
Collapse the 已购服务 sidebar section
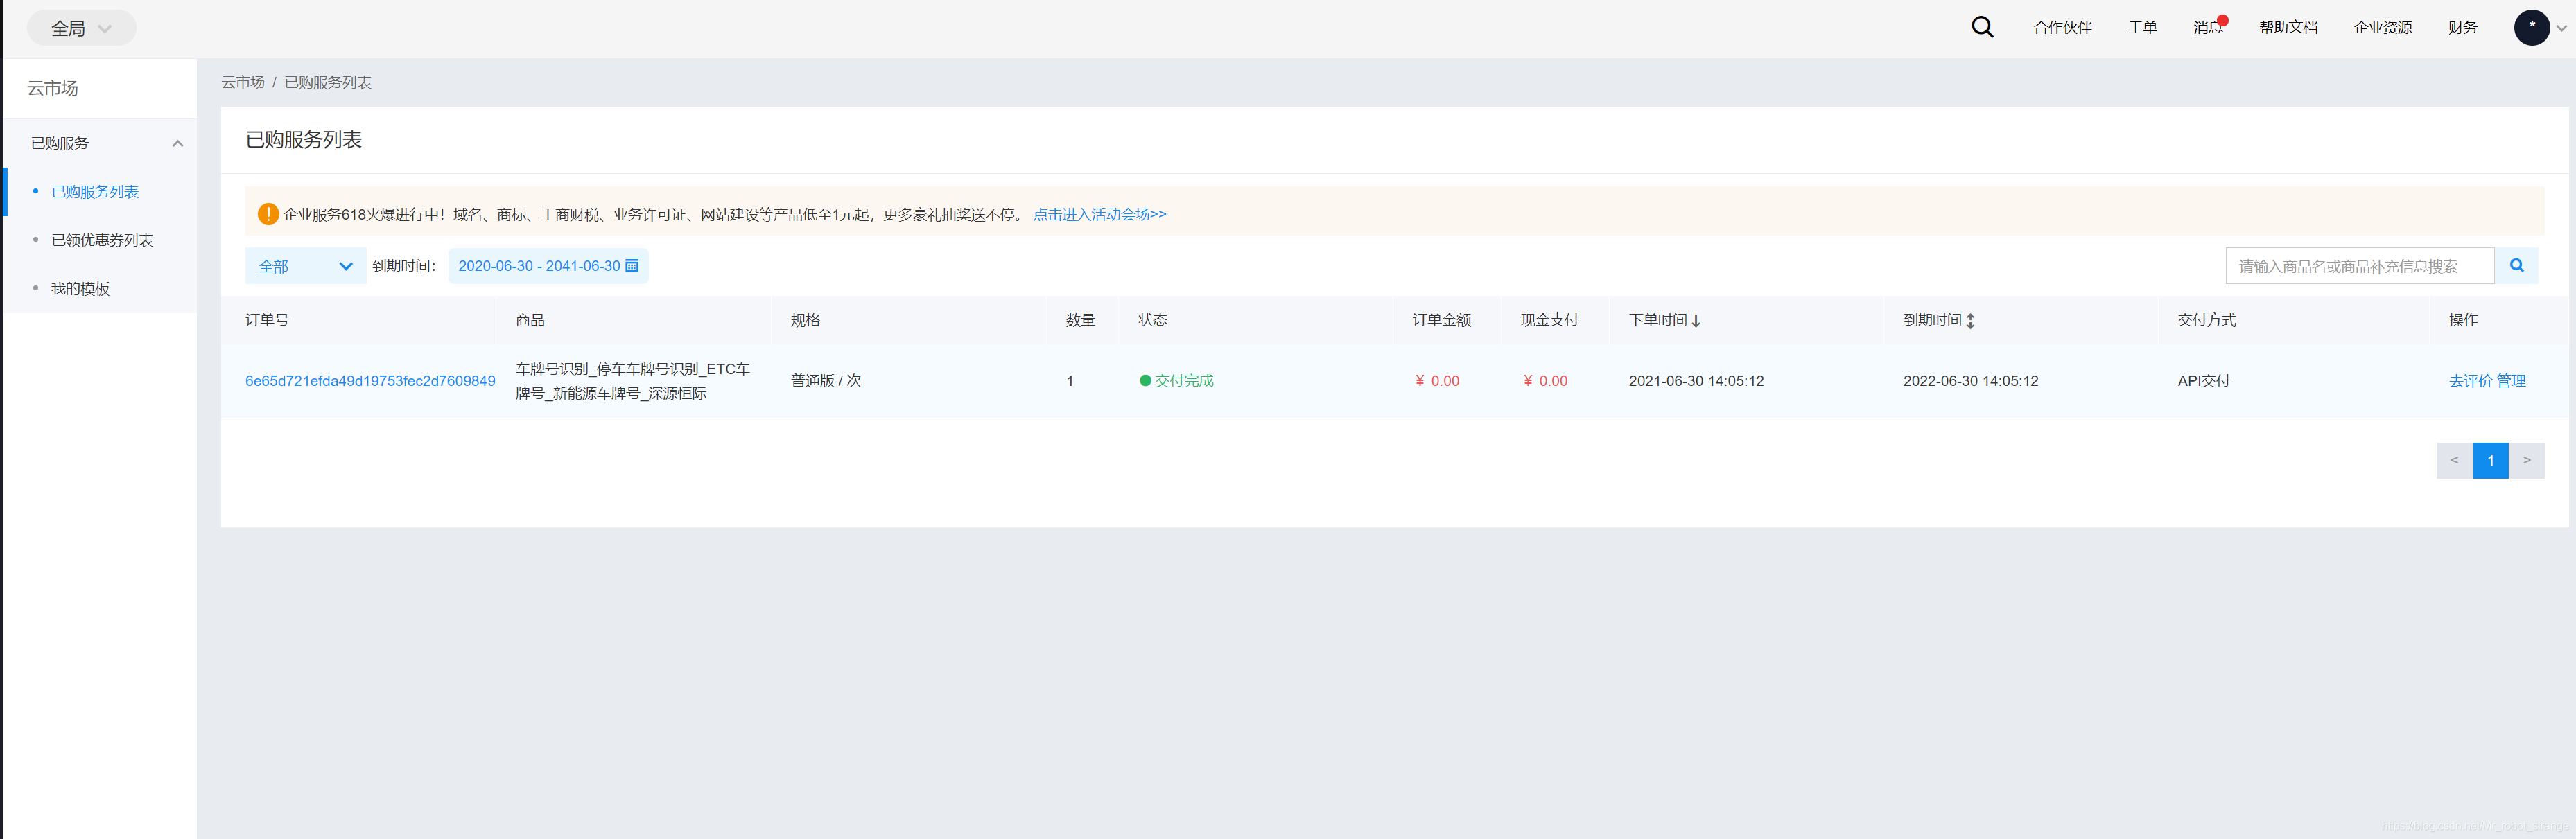[177, 143]
